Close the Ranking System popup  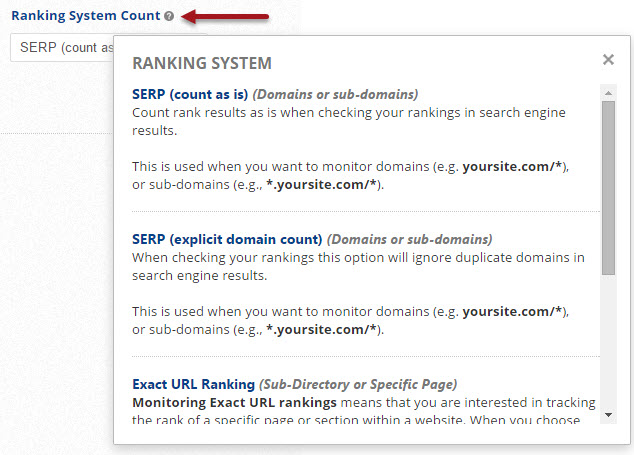608,60
